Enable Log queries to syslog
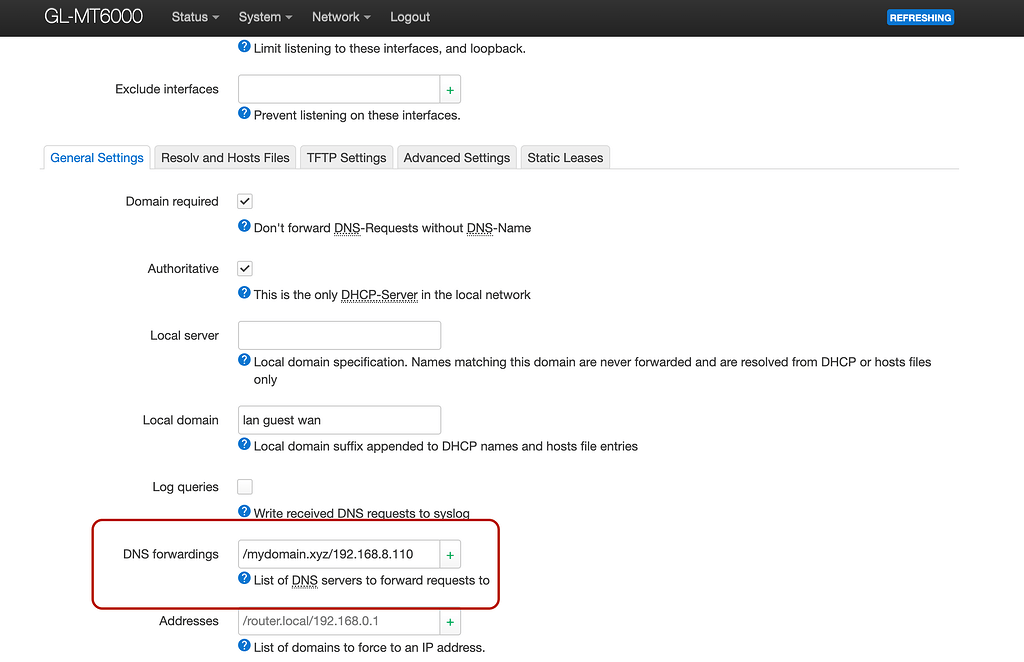 click(x=244, y=487)
